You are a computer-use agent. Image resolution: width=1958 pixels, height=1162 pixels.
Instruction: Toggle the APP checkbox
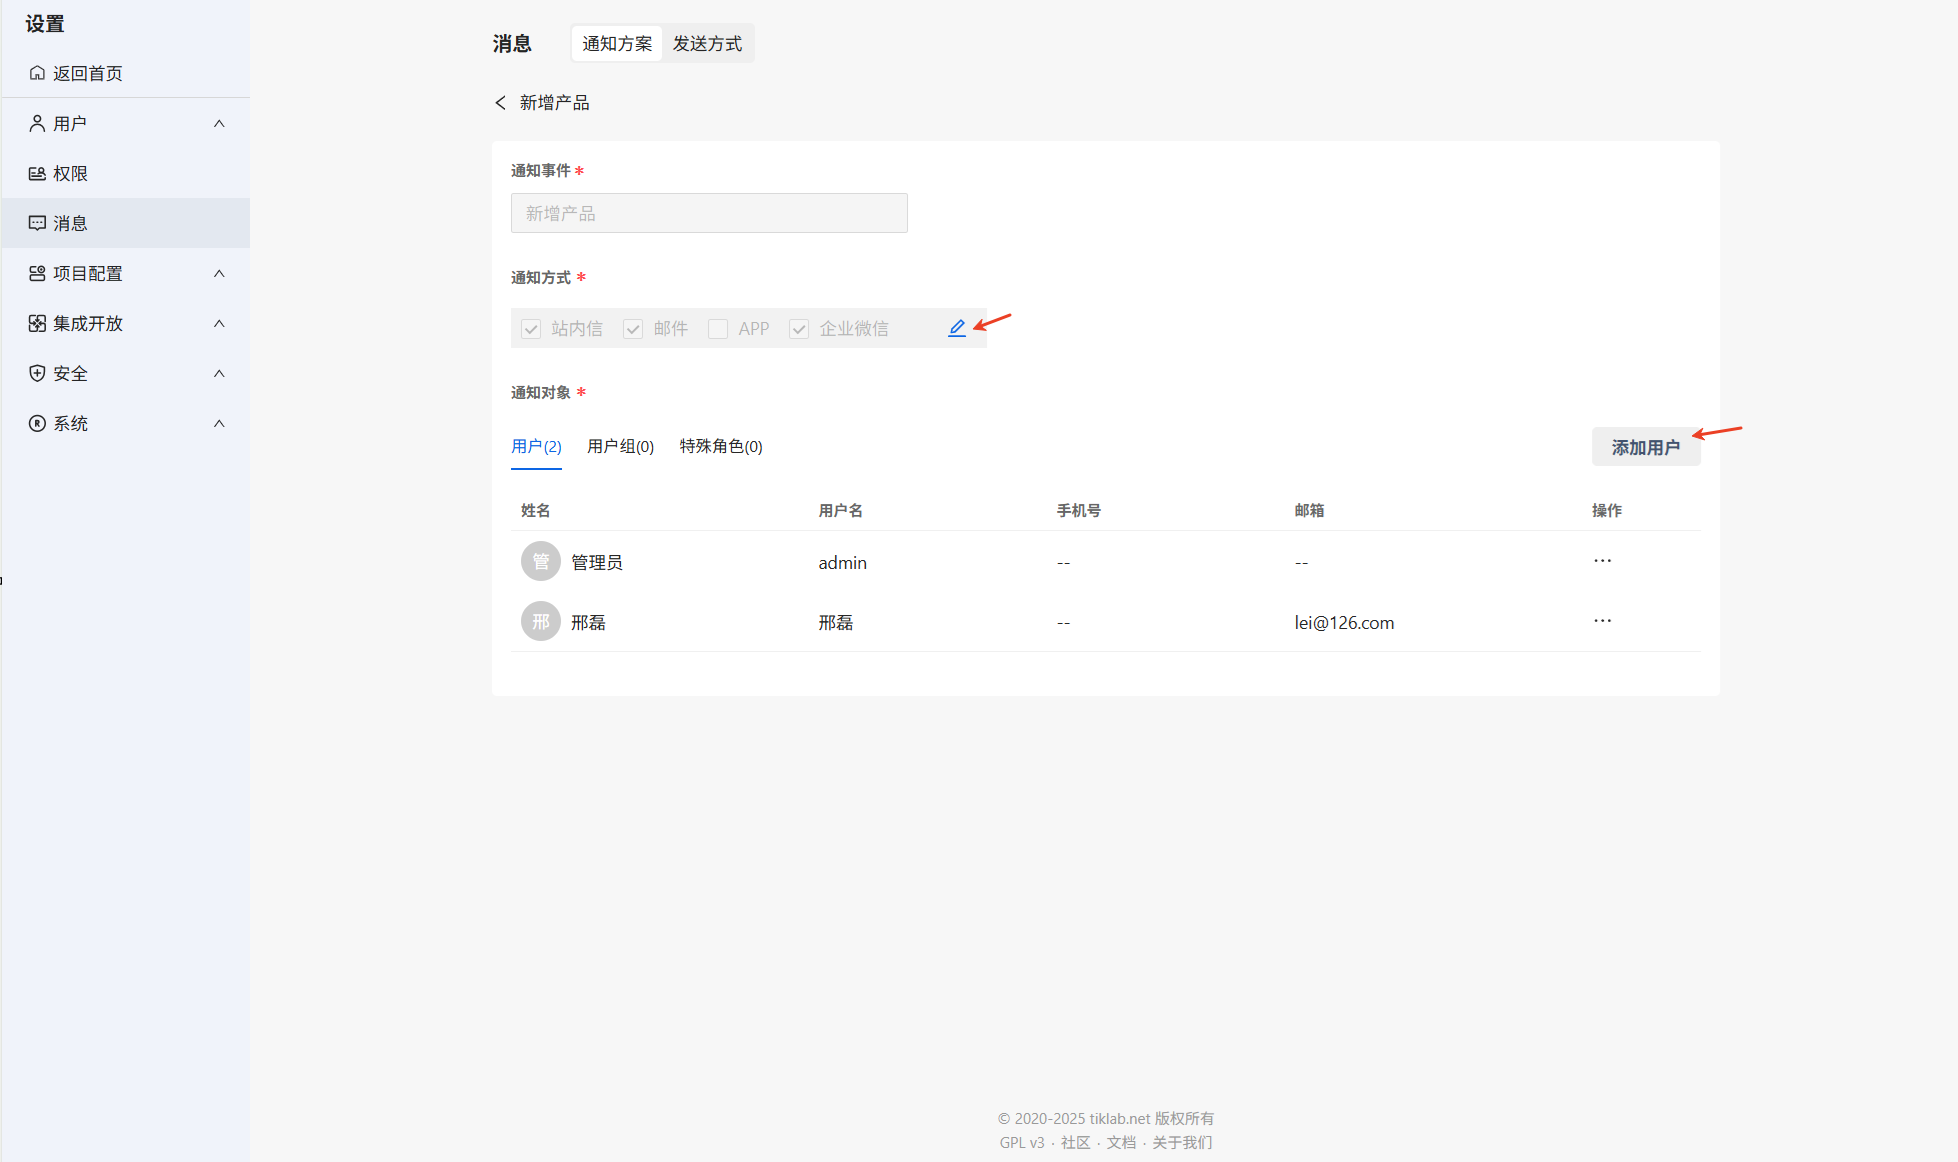[718, 329]
